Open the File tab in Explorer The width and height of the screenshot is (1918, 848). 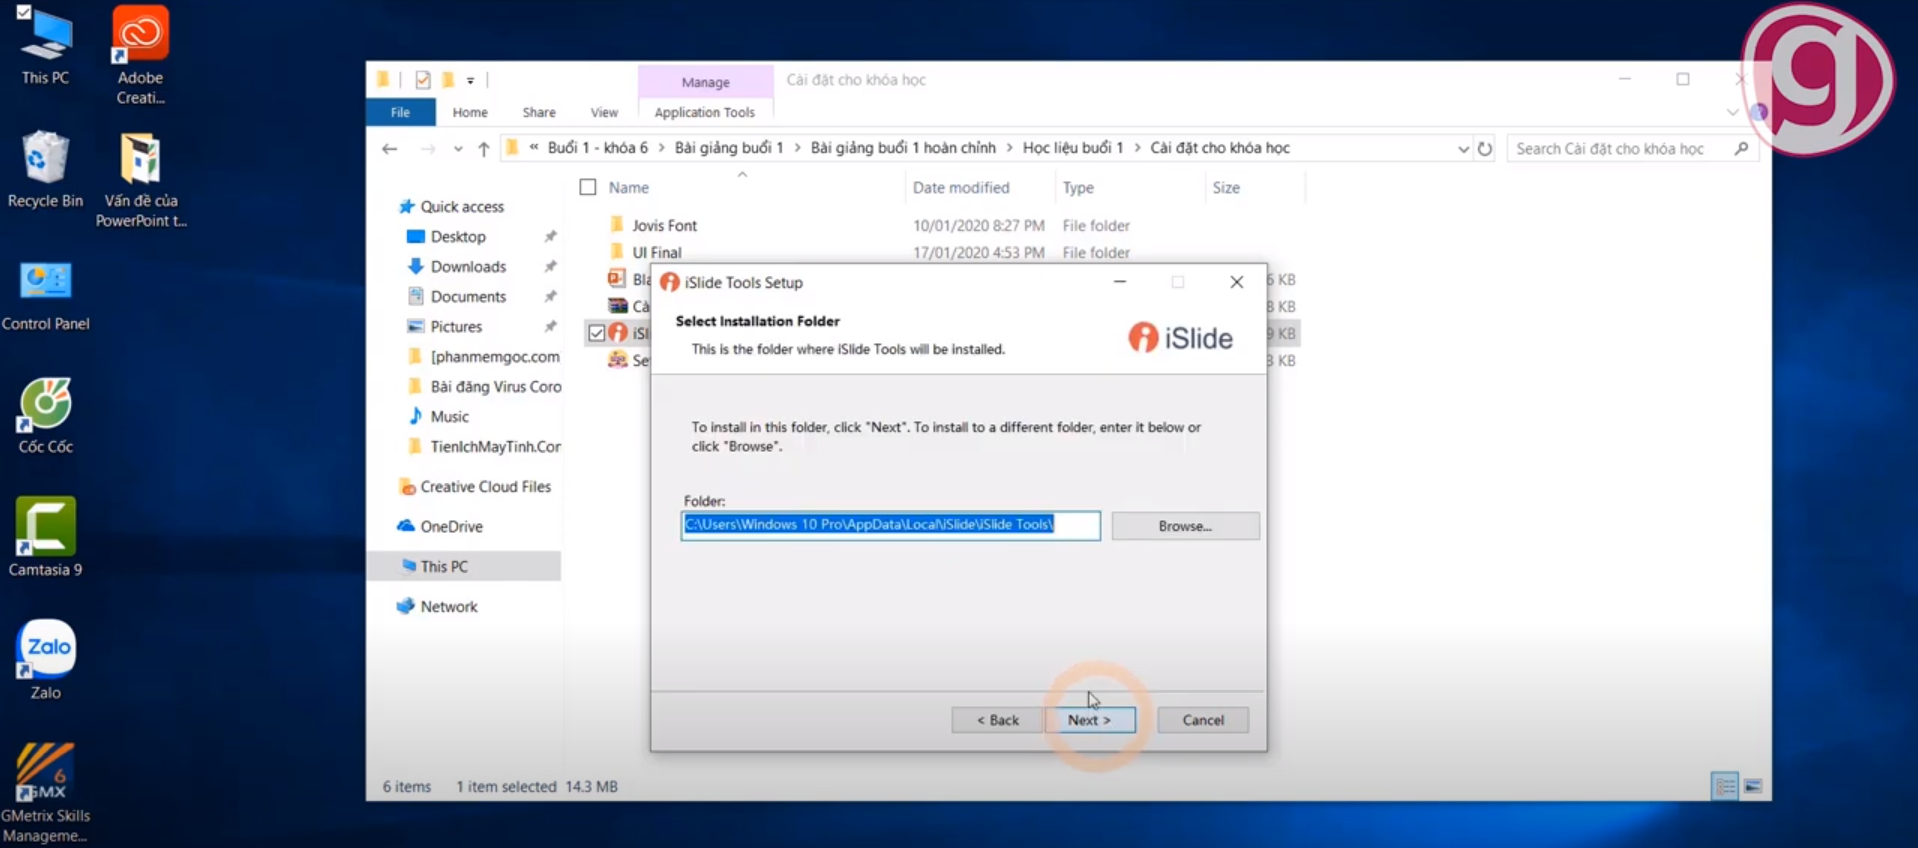tap(400, 112)
